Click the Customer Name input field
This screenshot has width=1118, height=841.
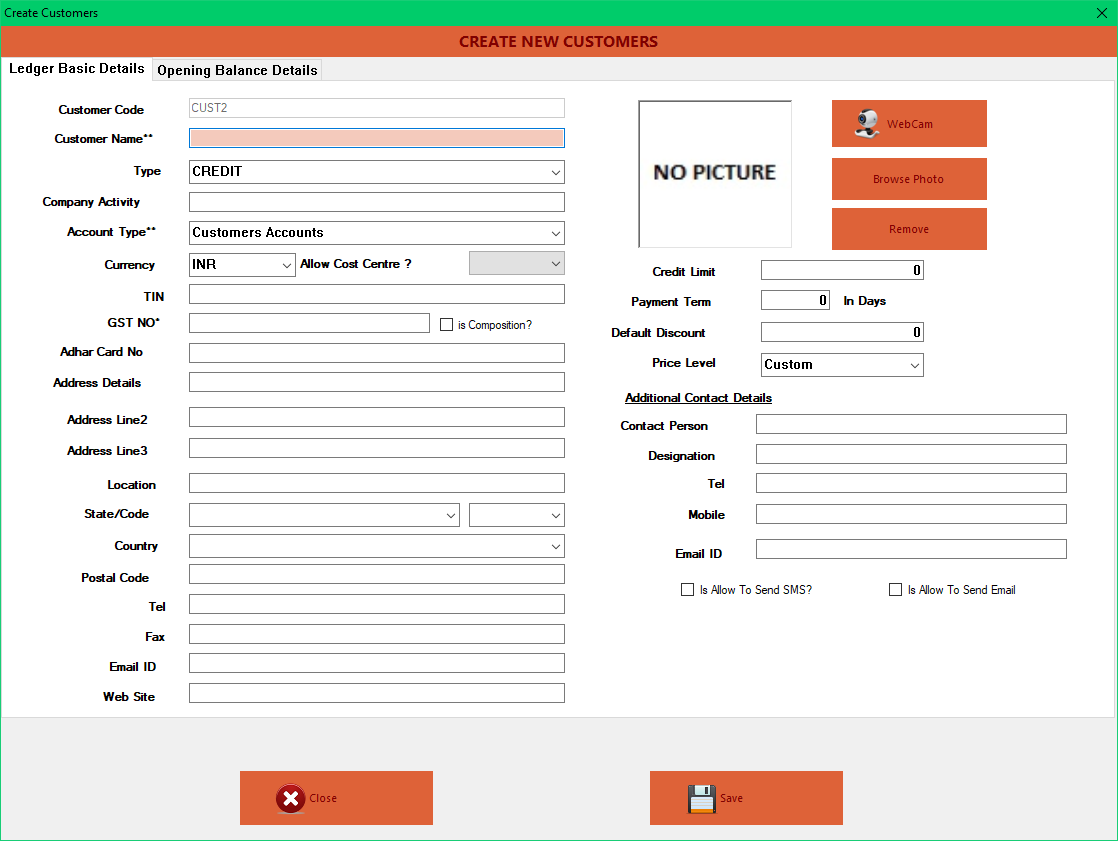(x=376, y=137)
